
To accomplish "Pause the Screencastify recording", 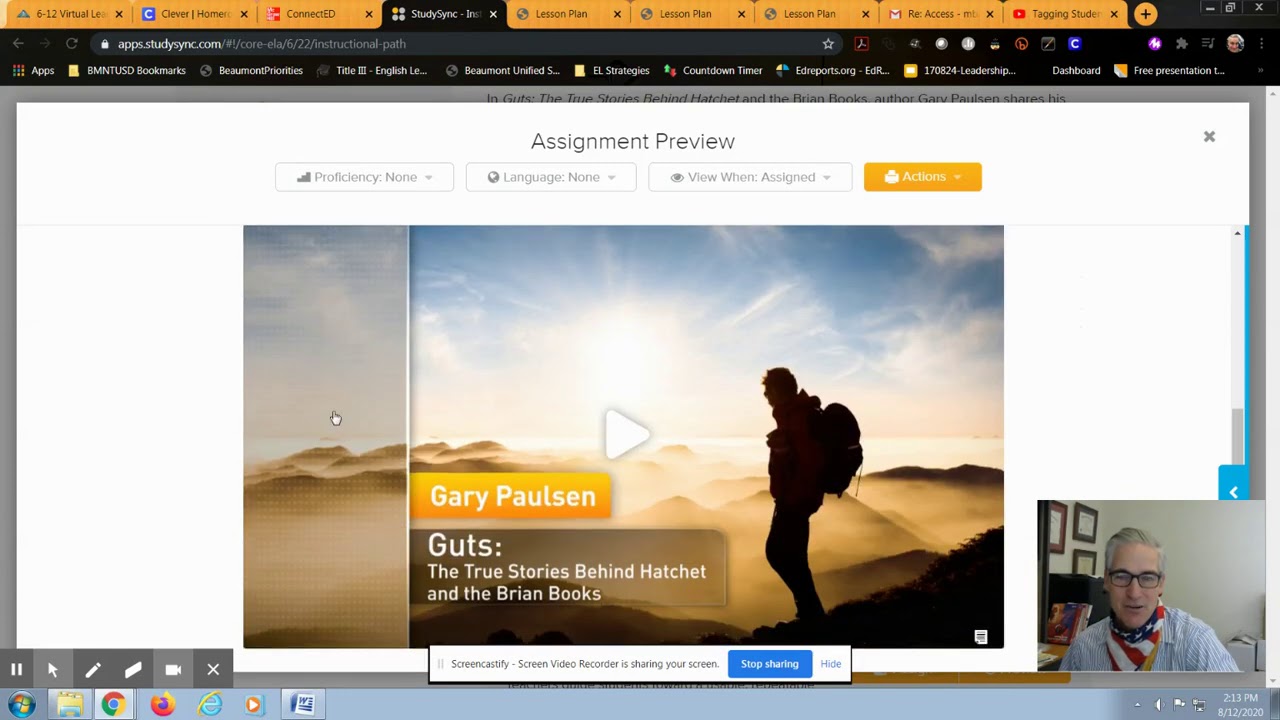I will click(x=17, y=670).
